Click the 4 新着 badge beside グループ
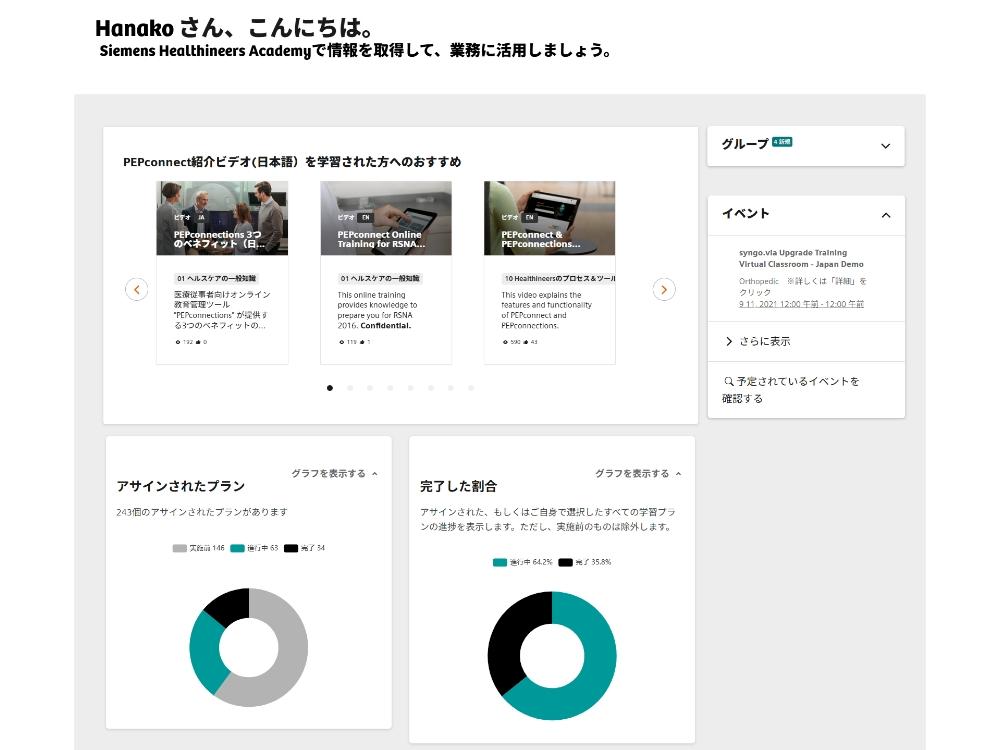The height and width of the screenshot is (750, 1000). [782, 143]
